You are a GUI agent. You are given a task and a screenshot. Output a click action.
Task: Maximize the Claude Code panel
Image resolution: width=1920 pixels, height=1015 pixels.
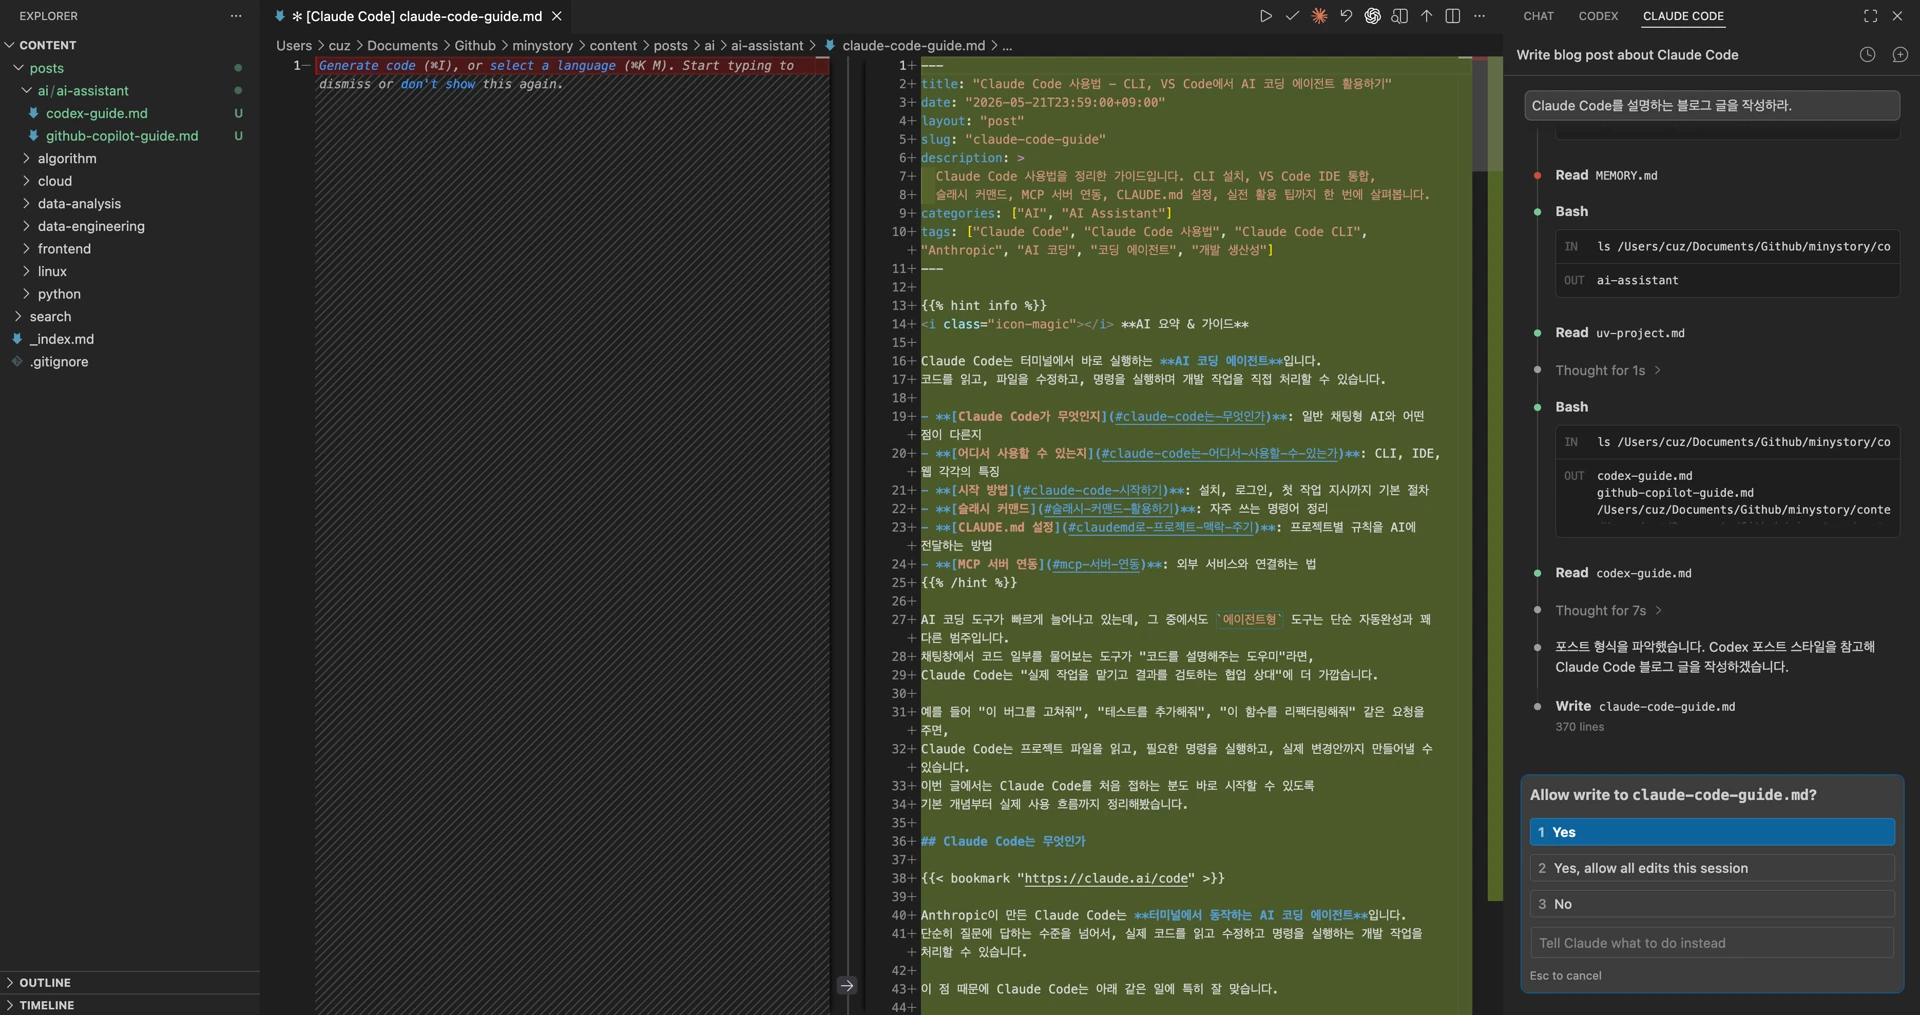pyautogui.click(x=1871, y=16)
